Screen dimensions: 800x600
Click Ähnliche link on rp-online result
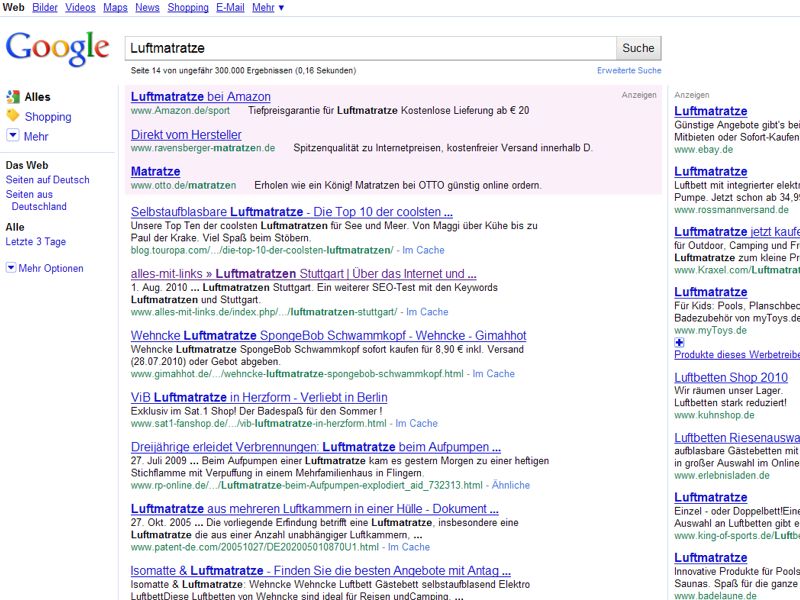click(511, 485)
